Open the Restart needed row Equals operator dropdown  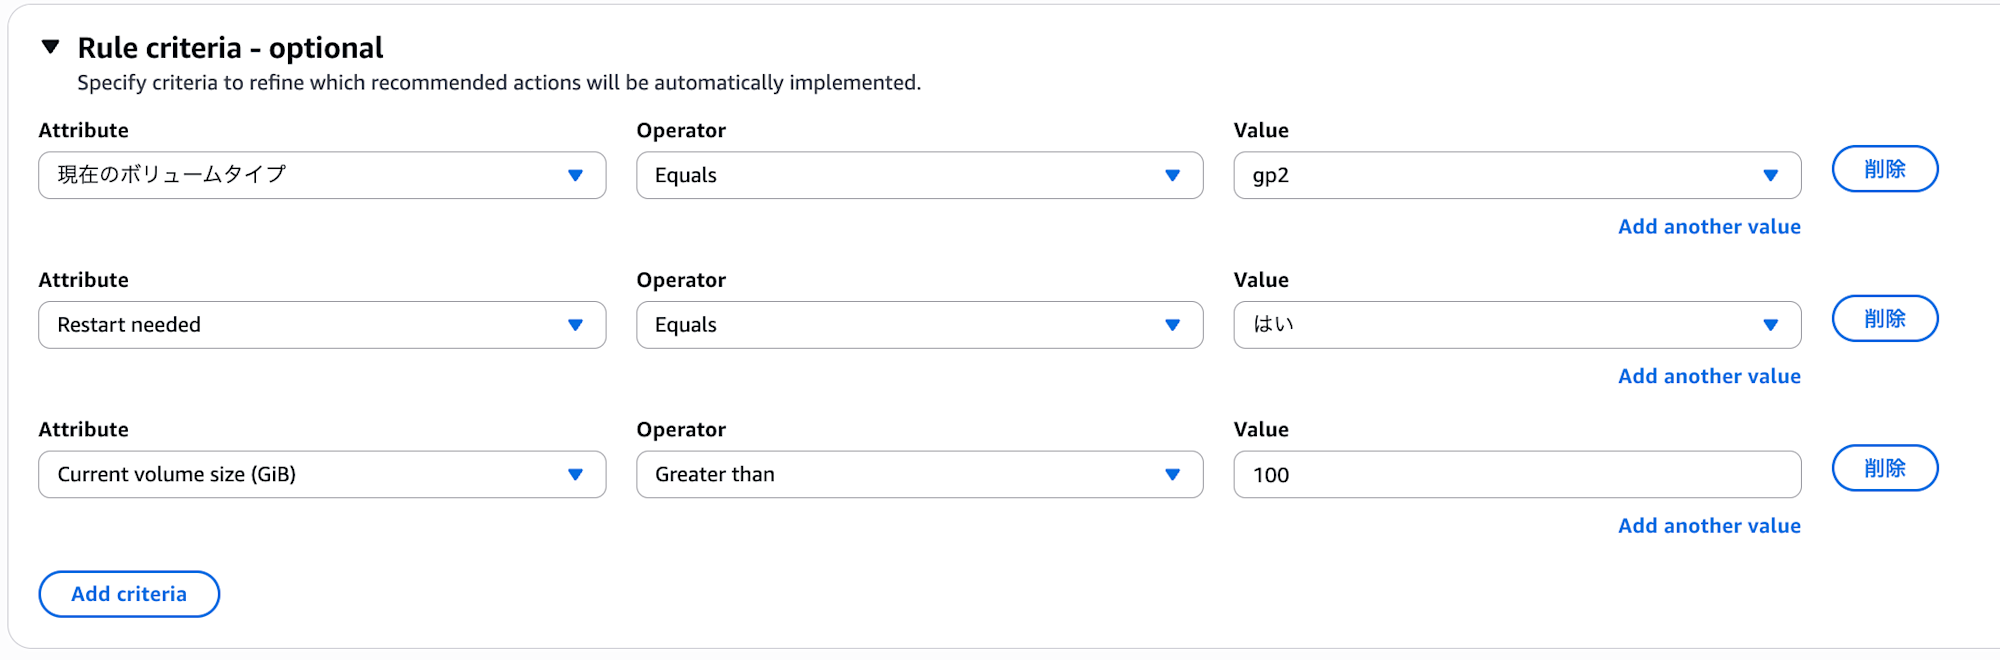click(919, 325)
